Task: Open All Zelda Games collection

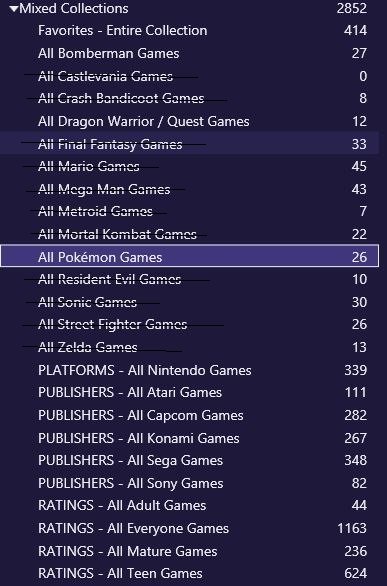Action: tap(189, 347)
